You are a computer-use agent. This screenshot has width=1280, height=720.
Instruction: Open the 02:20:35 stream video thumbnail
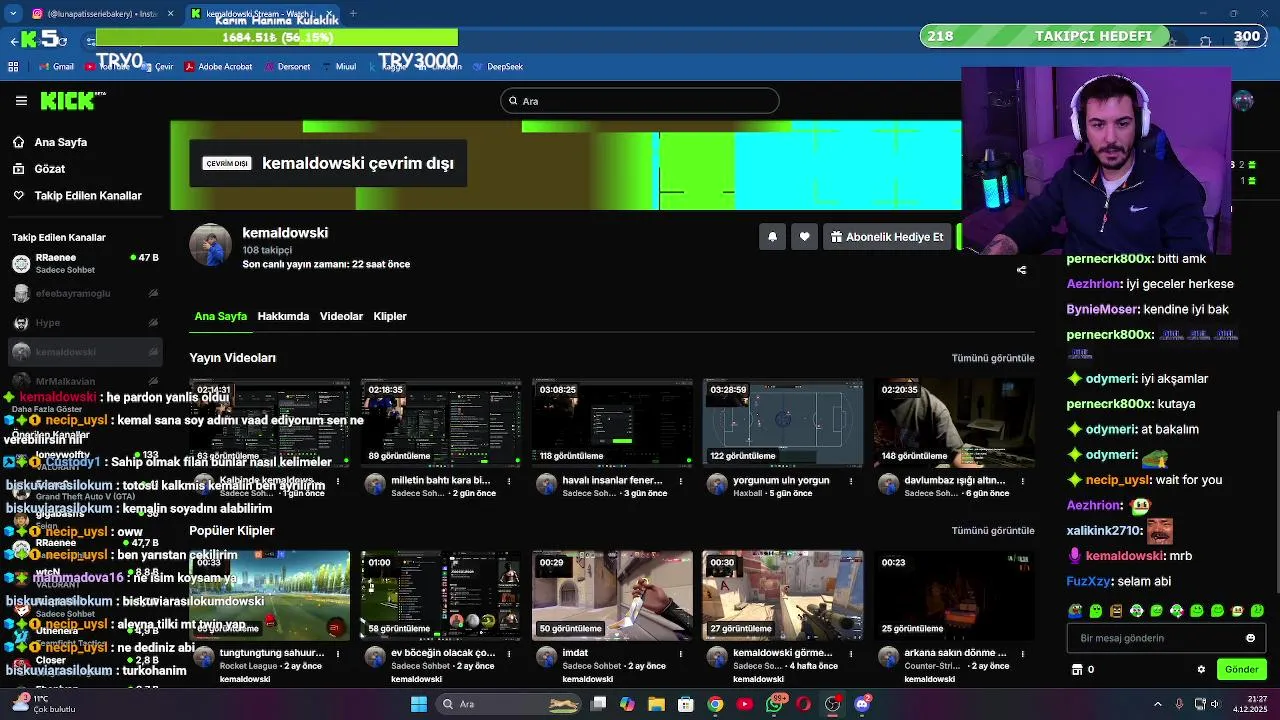[x=954, y=423]
